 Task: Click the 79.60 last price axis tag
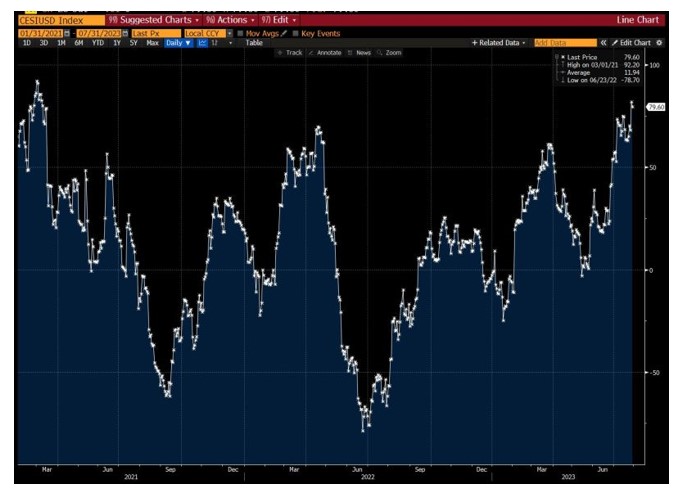coord(656,107)
